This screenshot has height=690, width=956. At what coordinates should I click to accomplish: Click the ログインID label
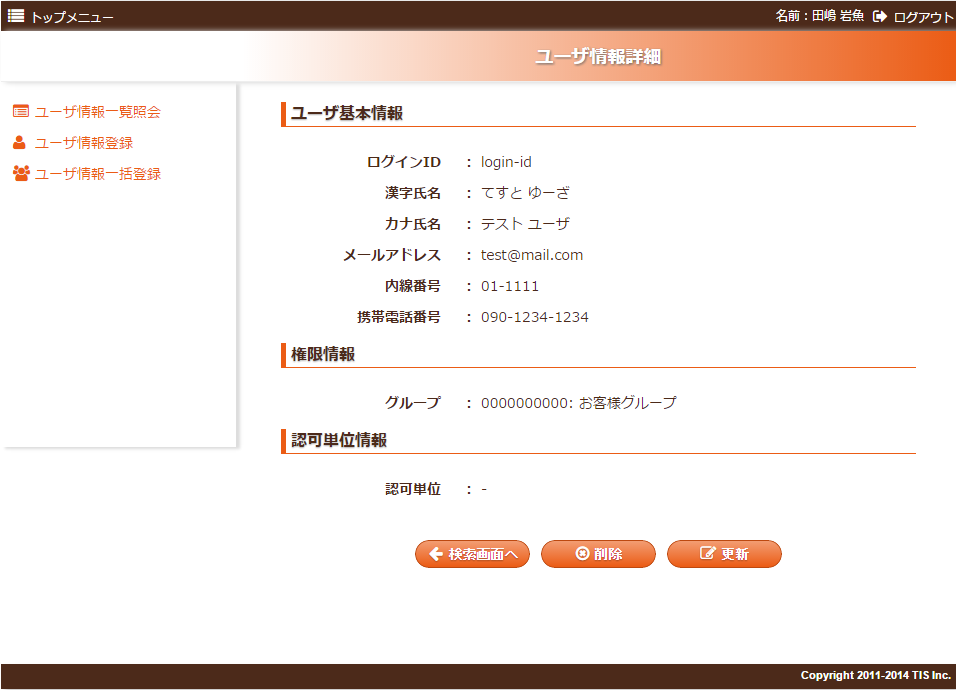[x=404, y=162]
